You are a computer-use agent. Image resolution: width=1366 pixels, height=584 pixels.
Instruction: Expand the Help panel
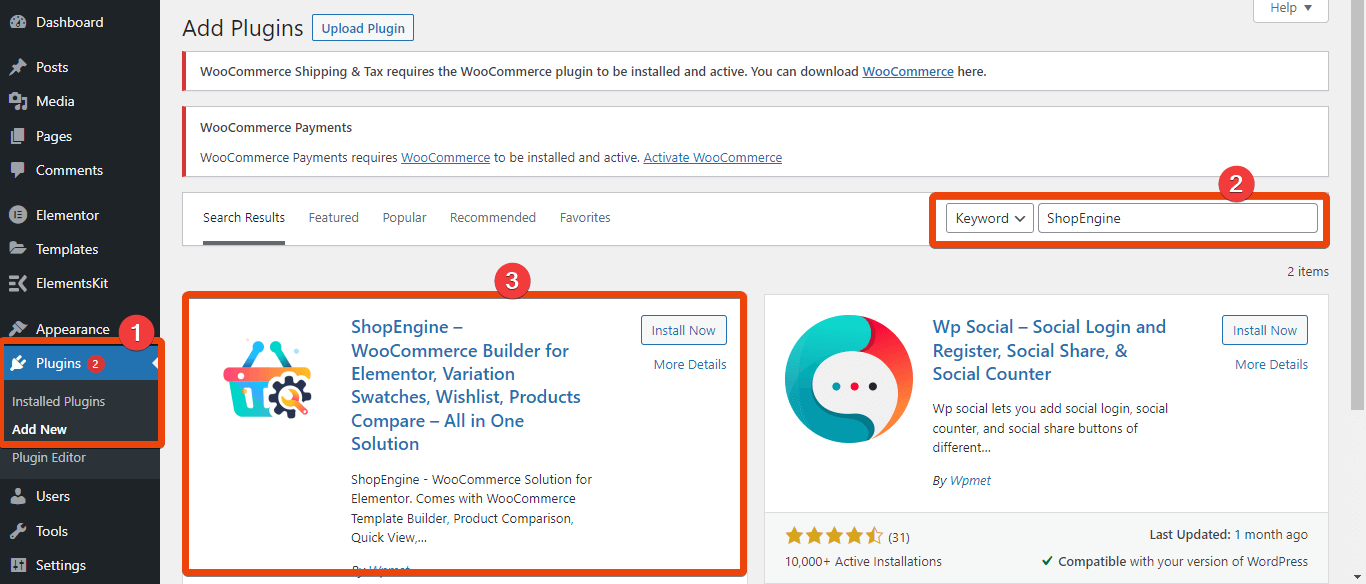1291,9
